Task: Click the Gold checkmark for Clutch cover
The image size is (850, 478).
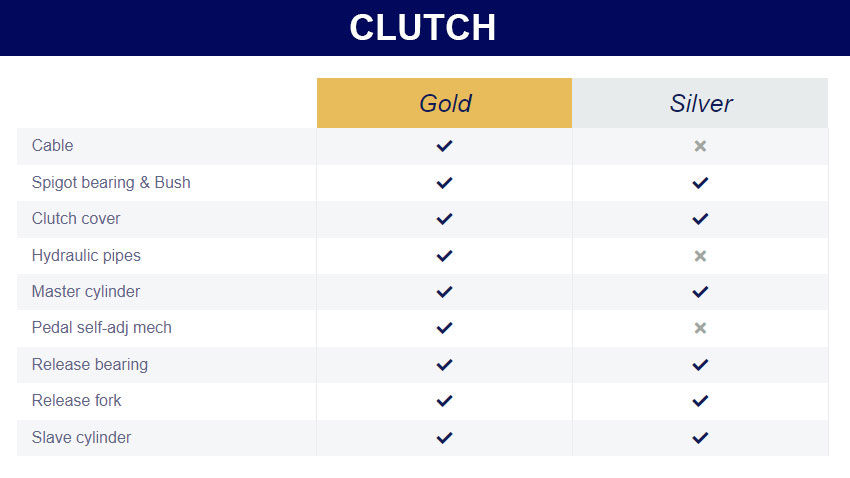Action: pos(444,219)
